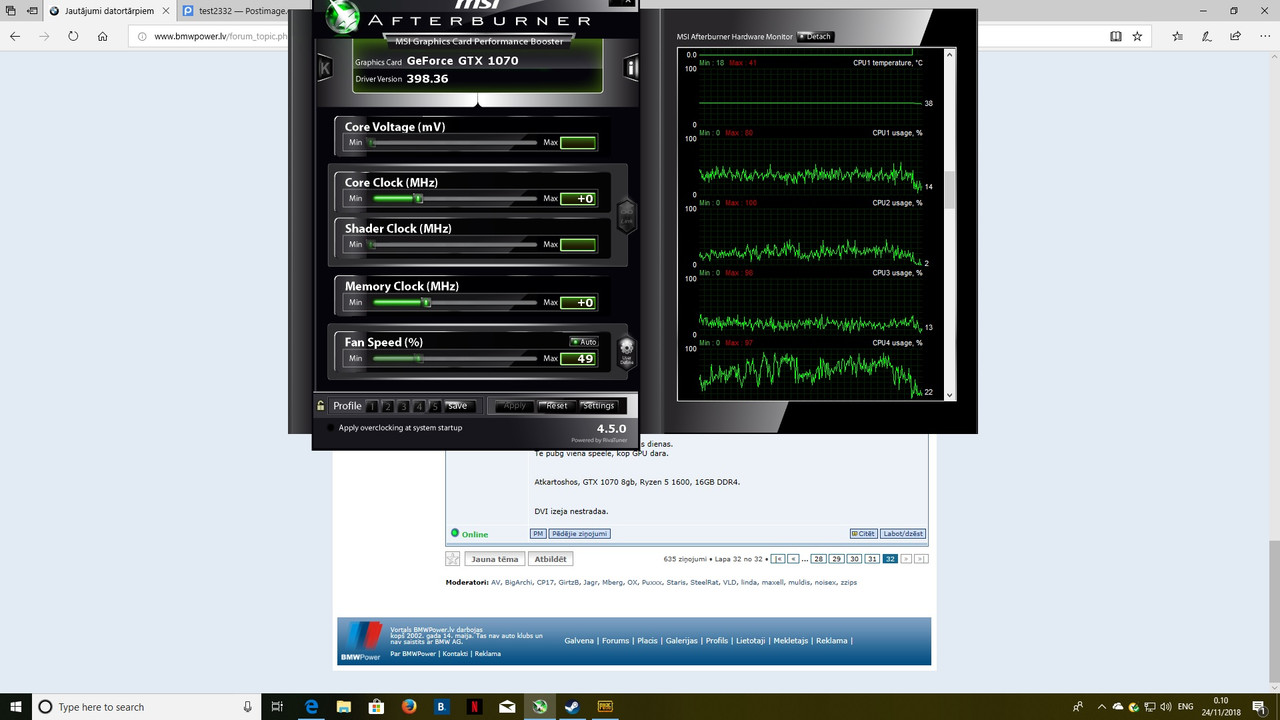This screenshot has height=720, width=1280.
Task: Adjust the Fan Speed slider handle
Action: [419, 358]
